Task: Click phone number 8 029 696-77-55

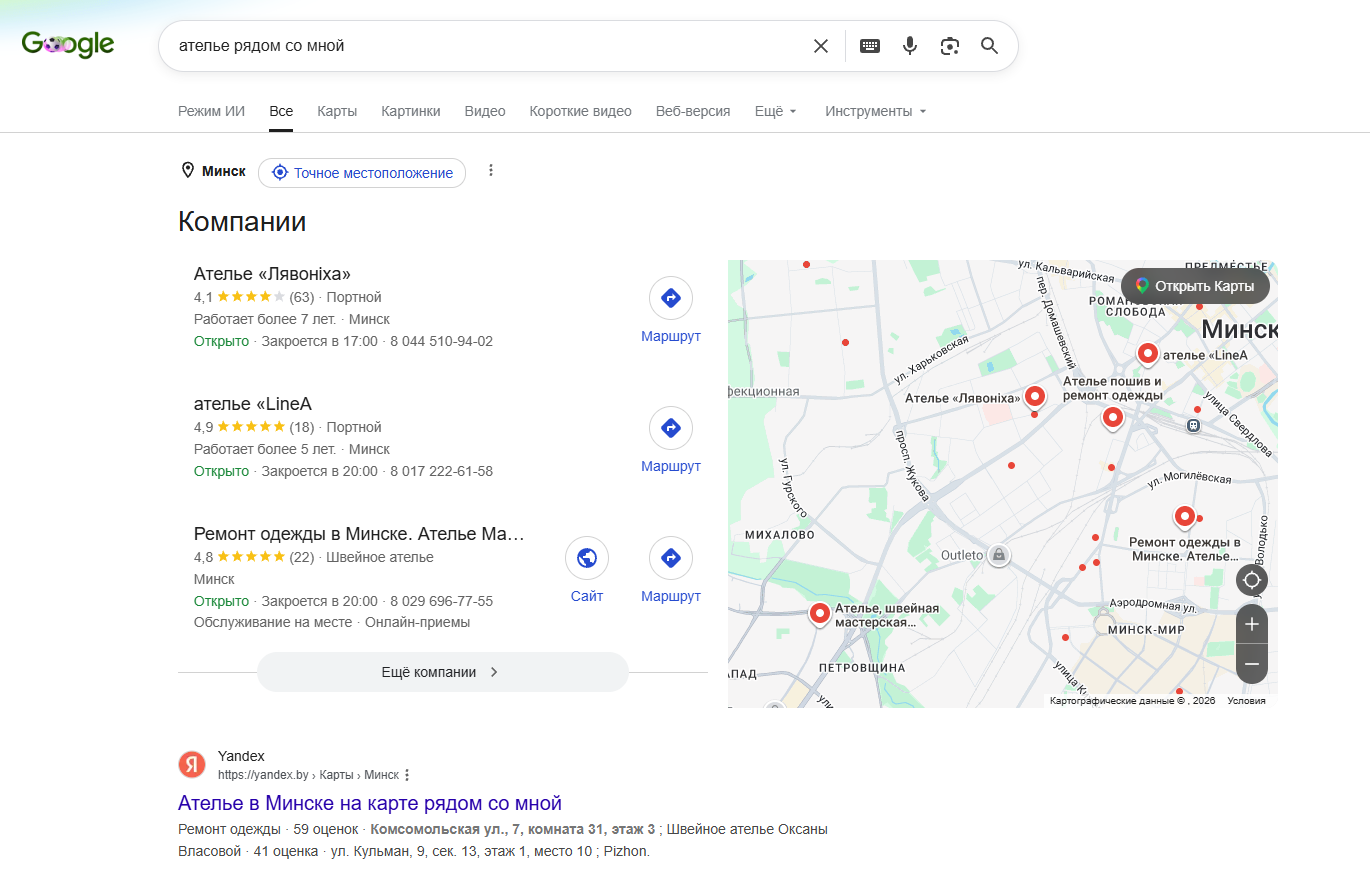Action: tap(441, 601)
